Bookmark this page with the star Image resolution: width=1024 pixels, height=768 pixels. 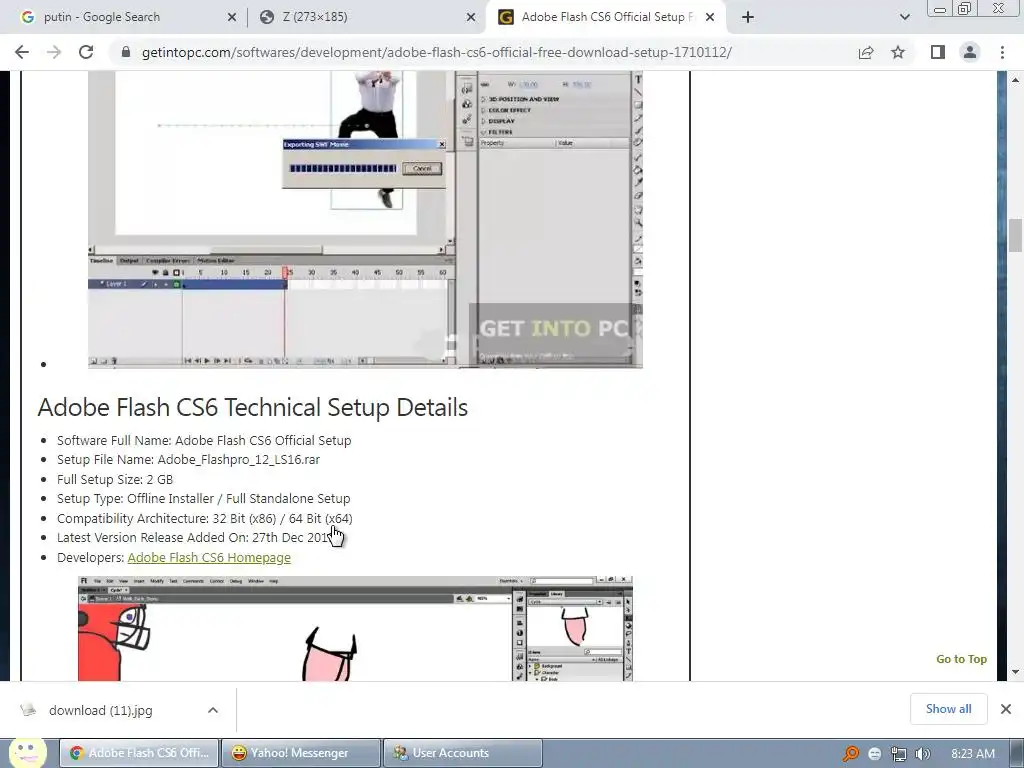(x=898, y=52)
